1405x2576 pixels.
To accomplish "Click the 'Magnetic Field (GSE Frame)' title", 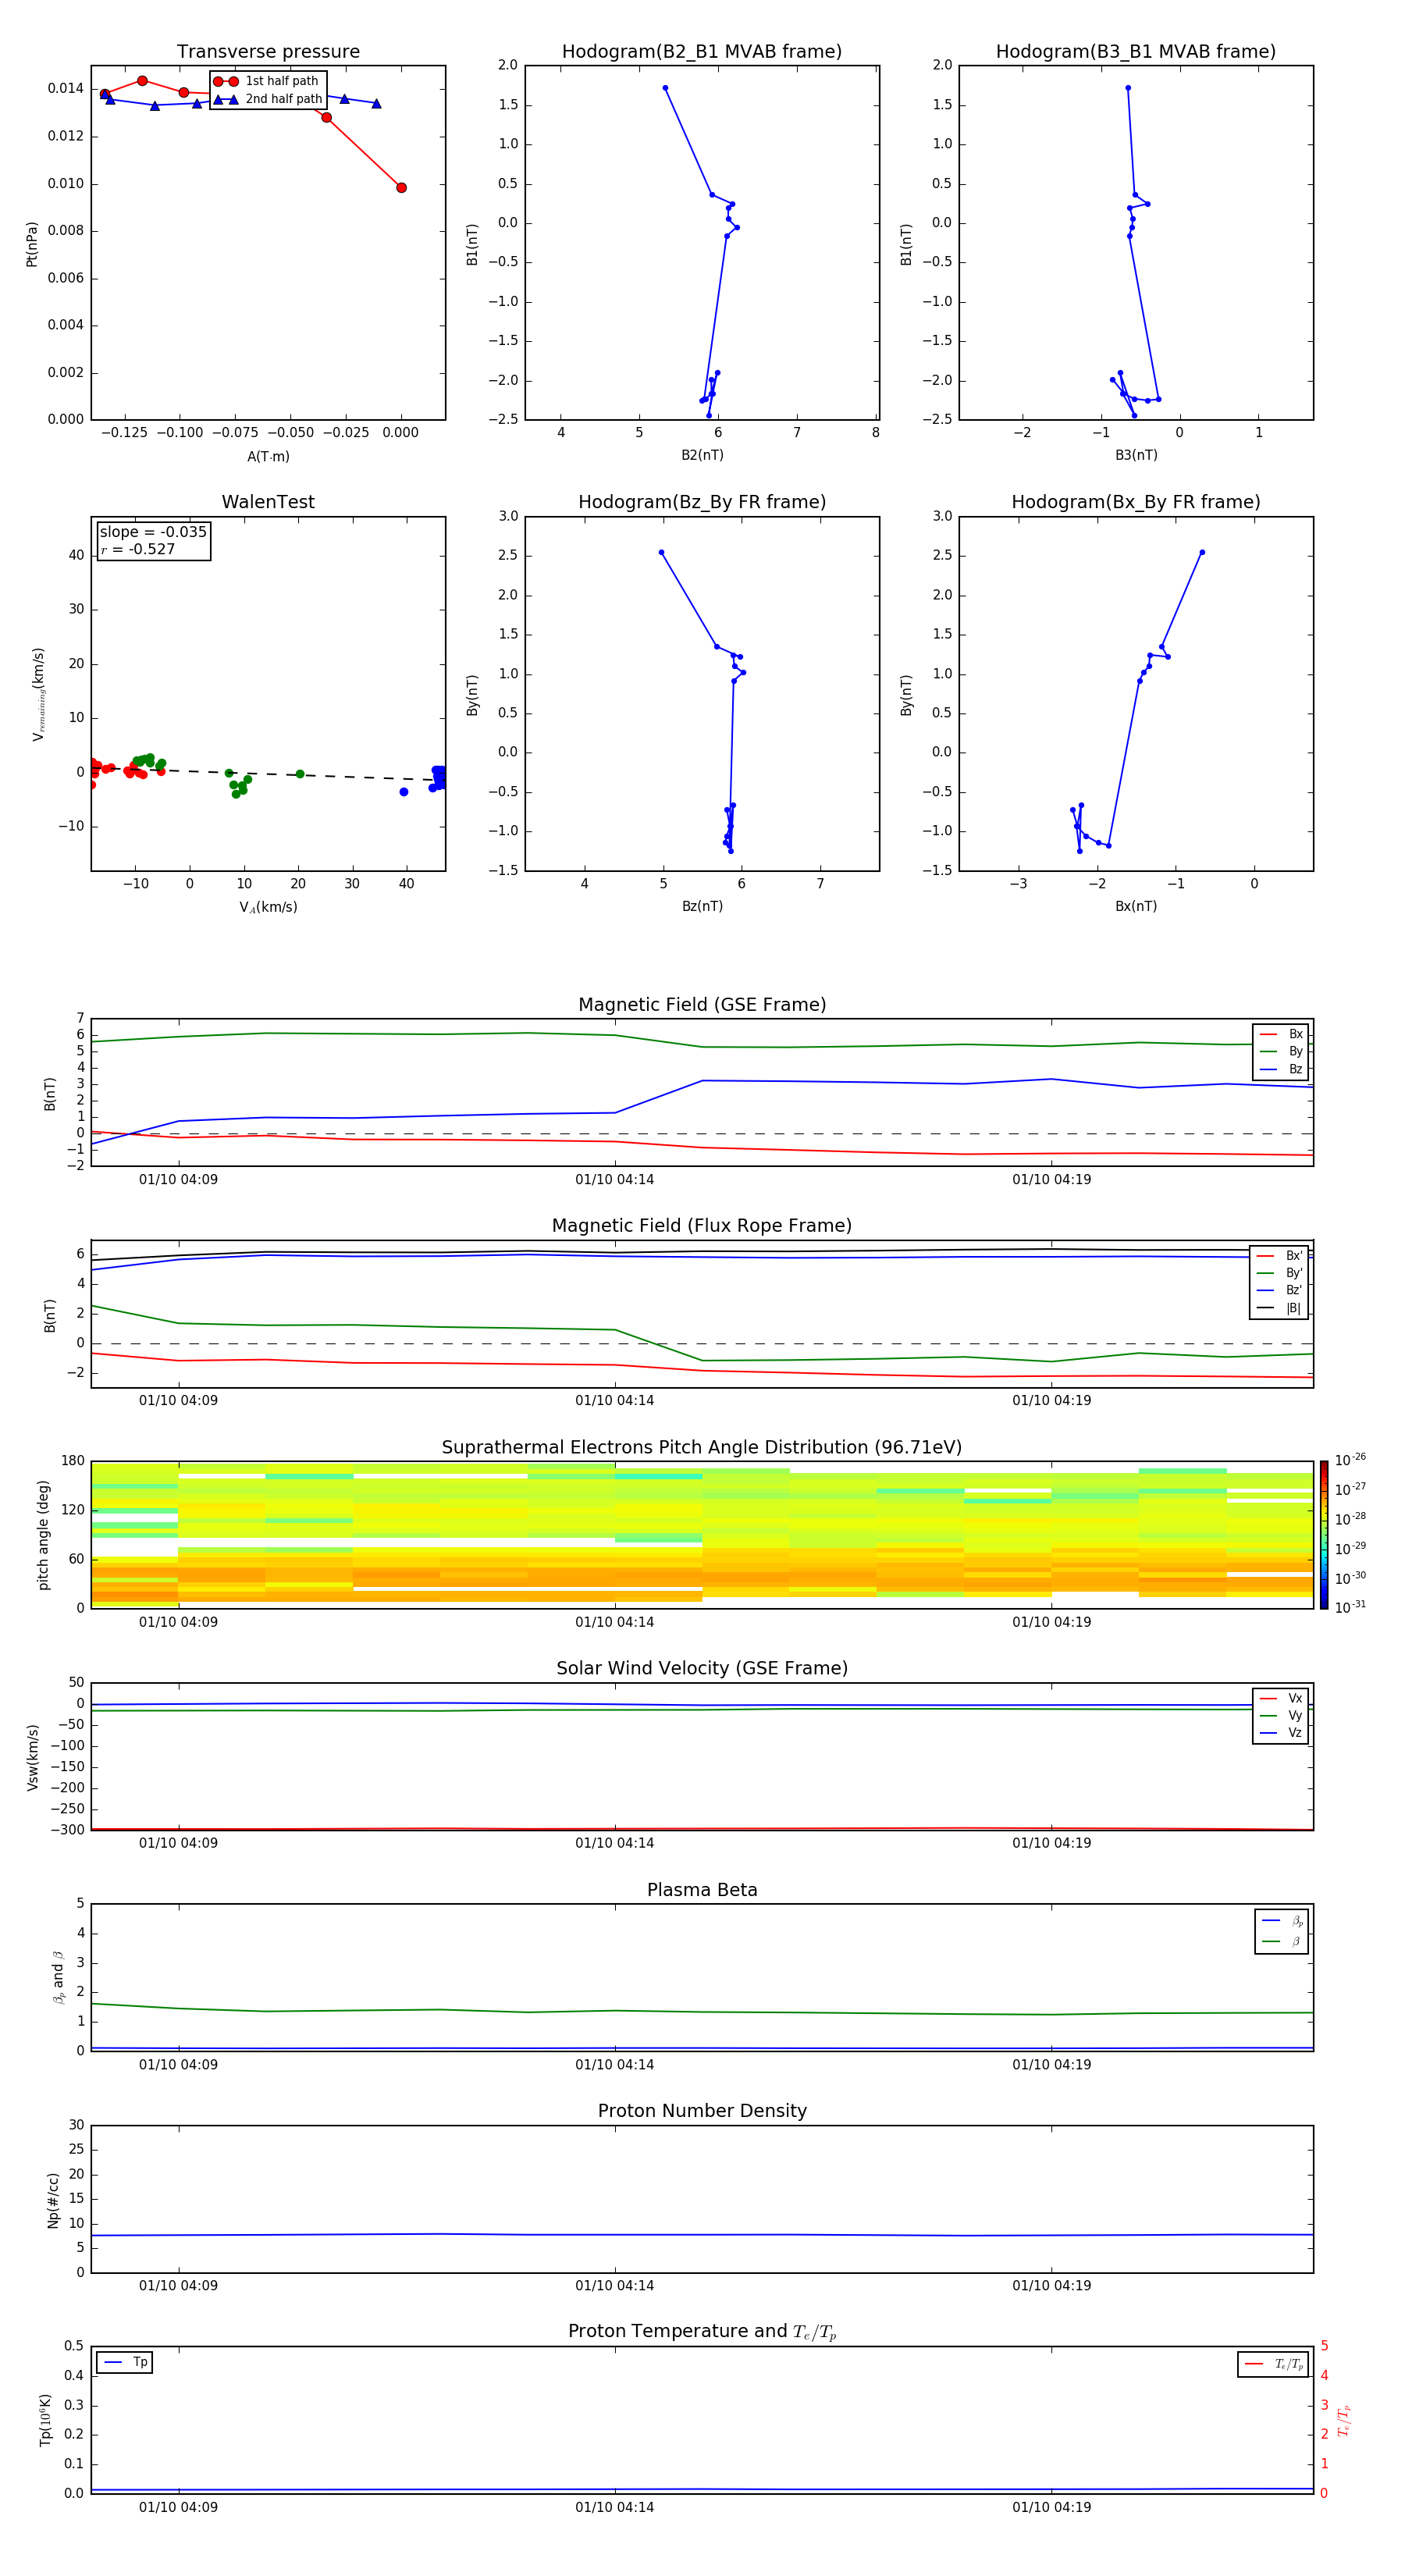I will pyautogui.click(x=702, y=1004).
